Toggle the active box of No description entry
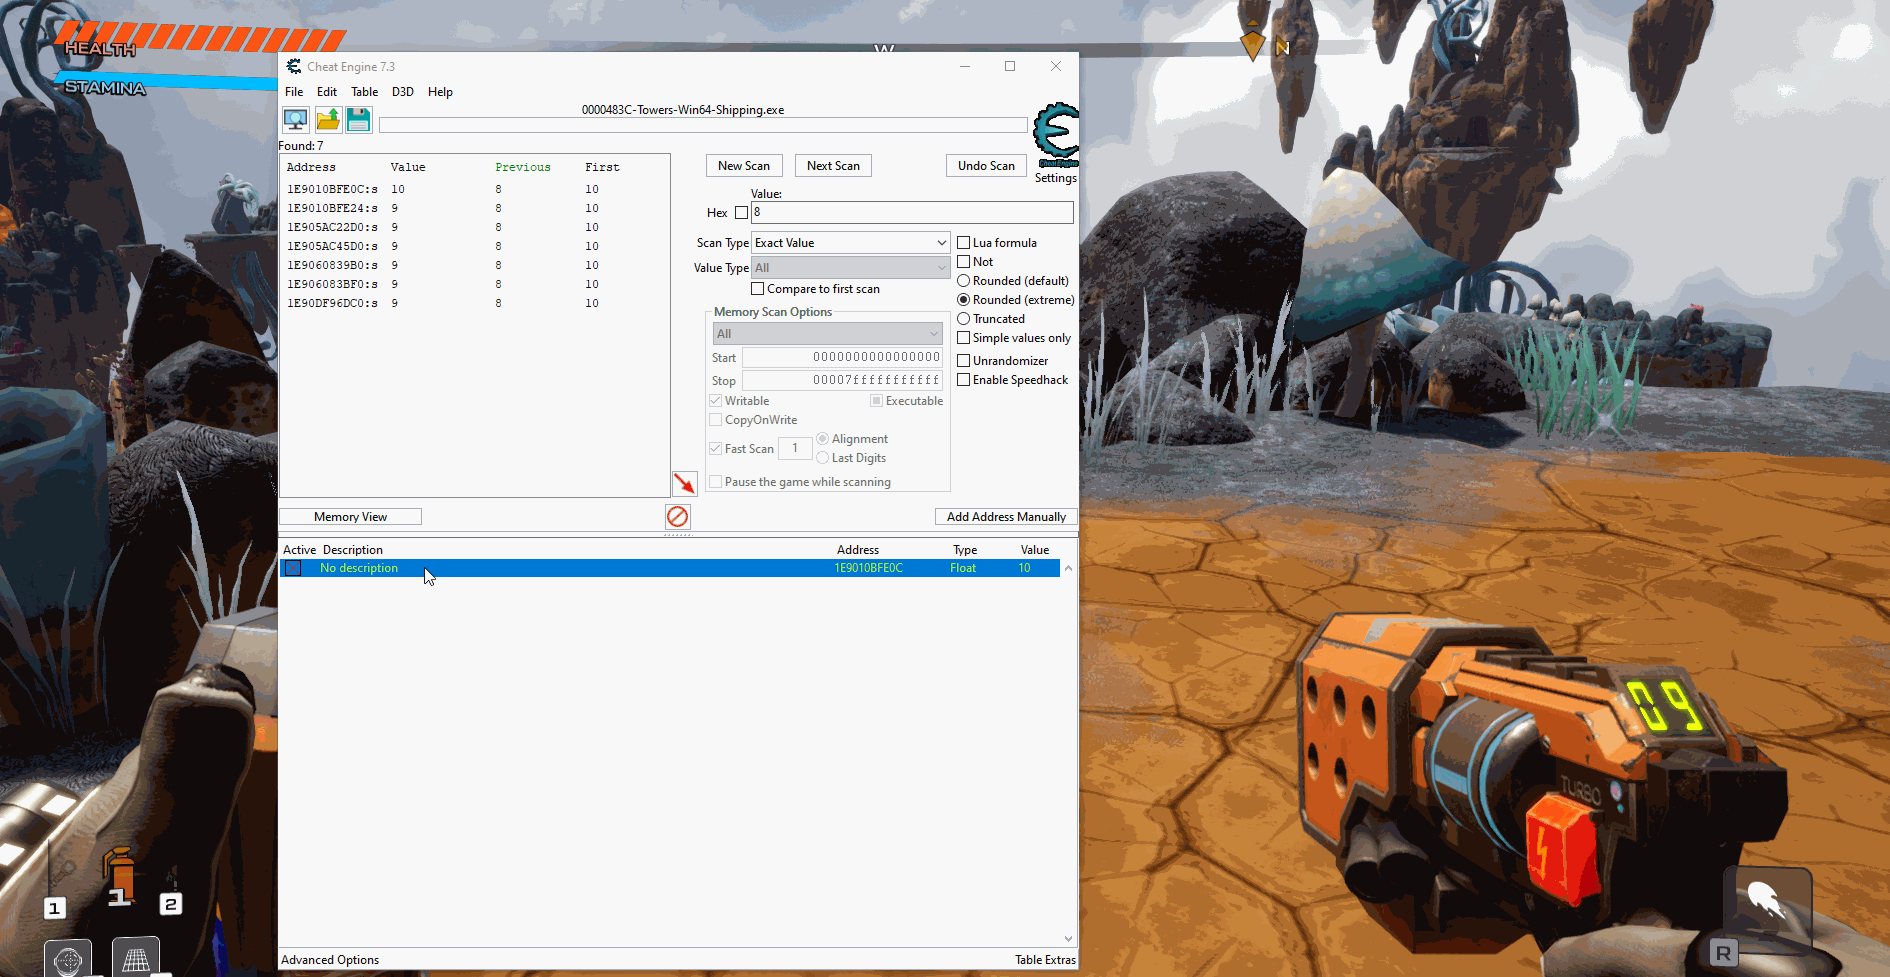 [293, 568]
